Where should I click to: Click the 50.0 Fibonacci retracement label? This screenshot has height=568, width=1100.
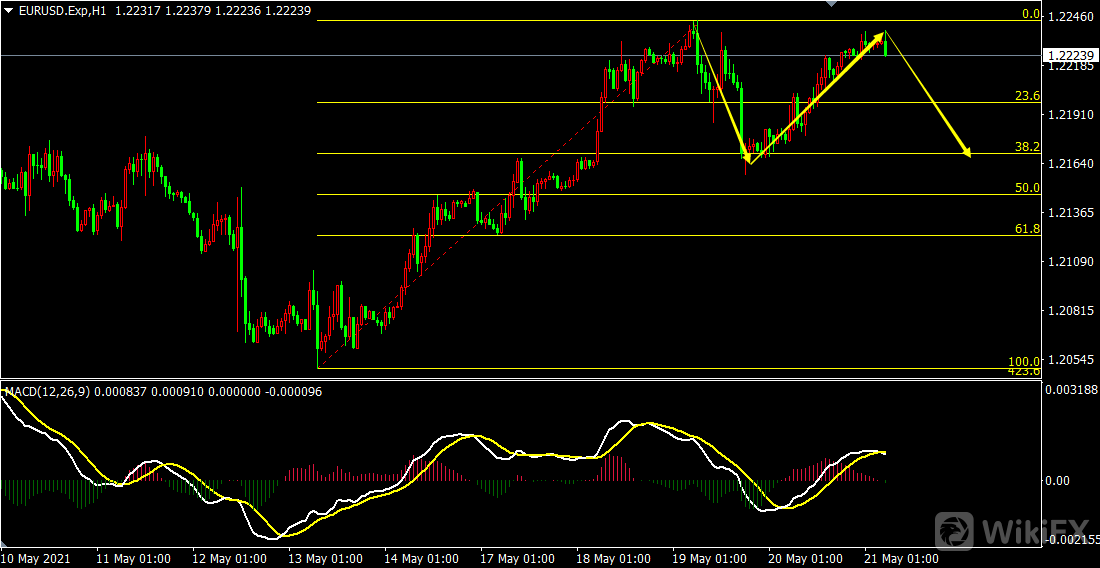tap(1027, 187)
